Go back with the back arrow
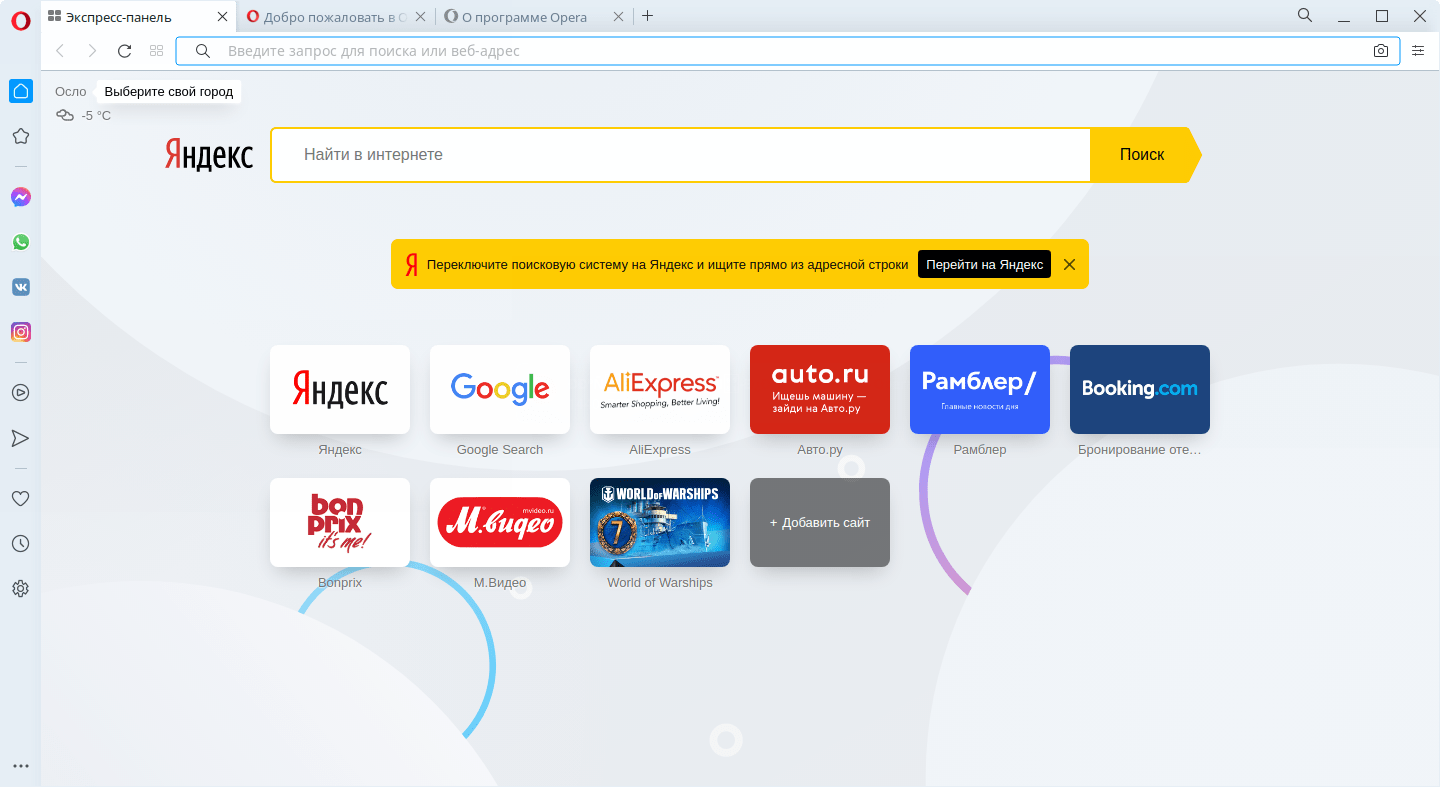 tap(60, 51)
